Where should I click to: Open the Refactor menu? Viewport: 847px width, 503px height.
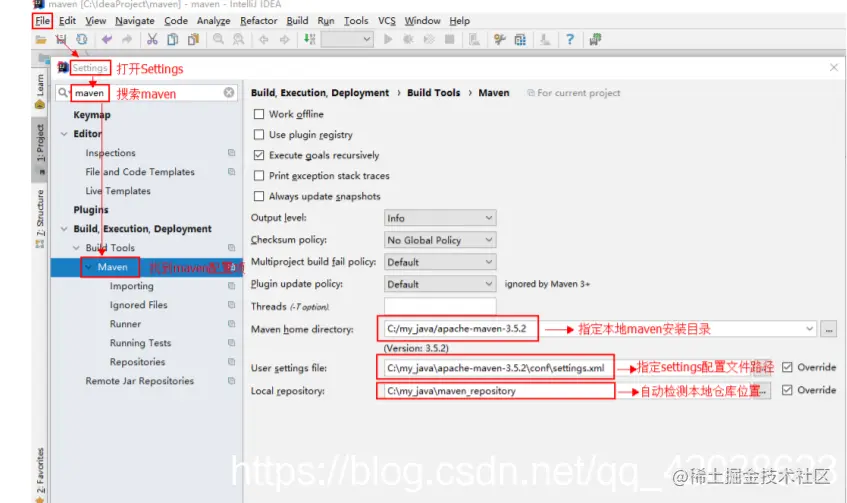[x=258, y=21]
